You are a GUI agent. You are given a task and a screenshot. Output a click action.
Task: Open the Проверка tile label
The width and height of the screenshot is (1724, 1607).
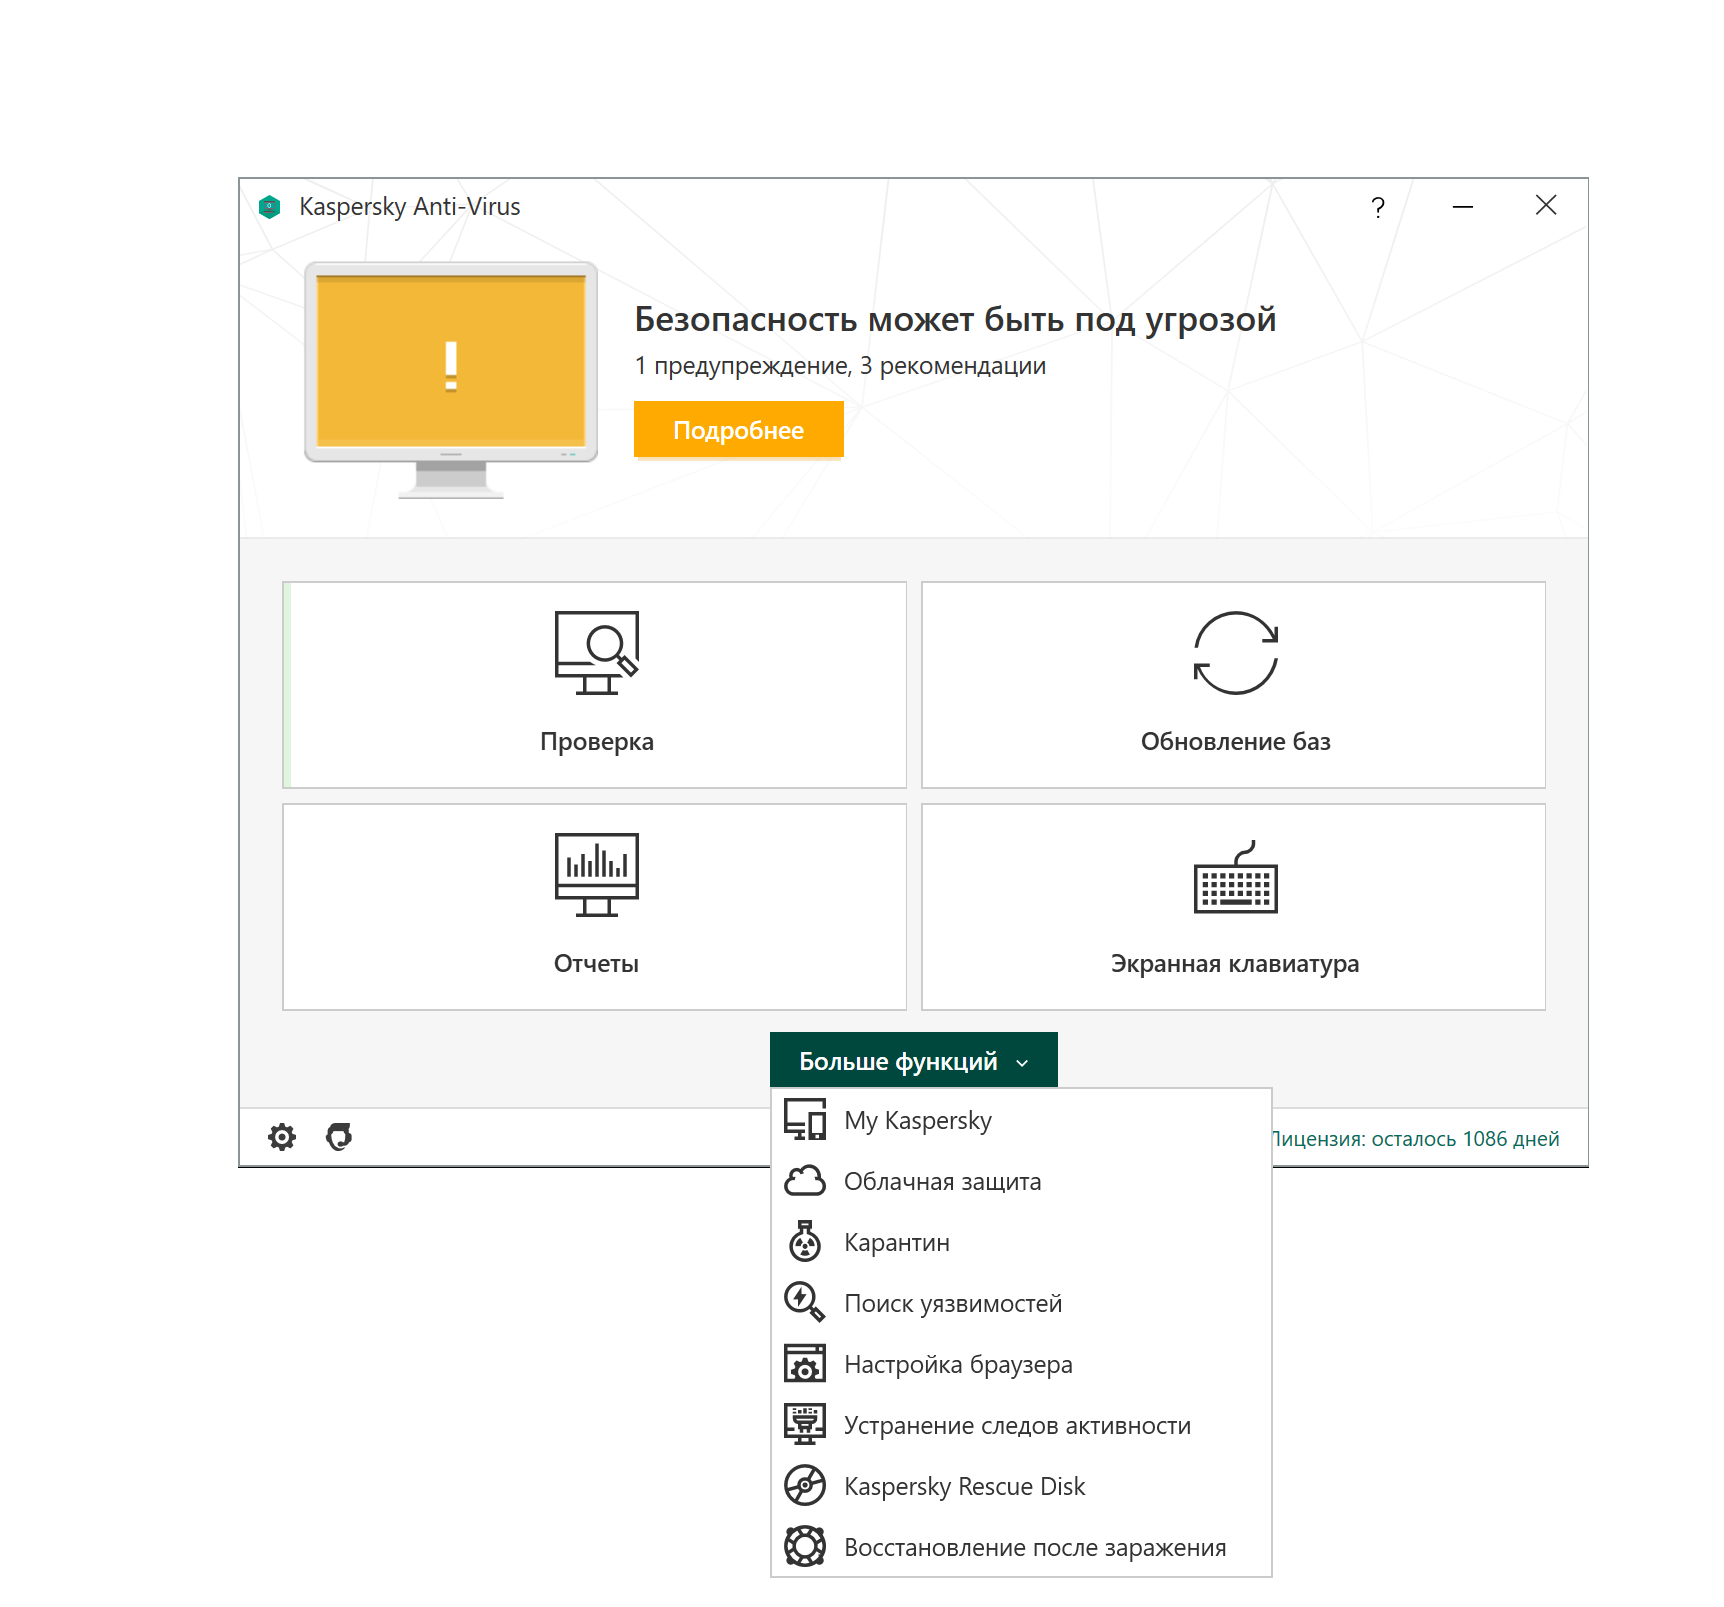point(597,742)
